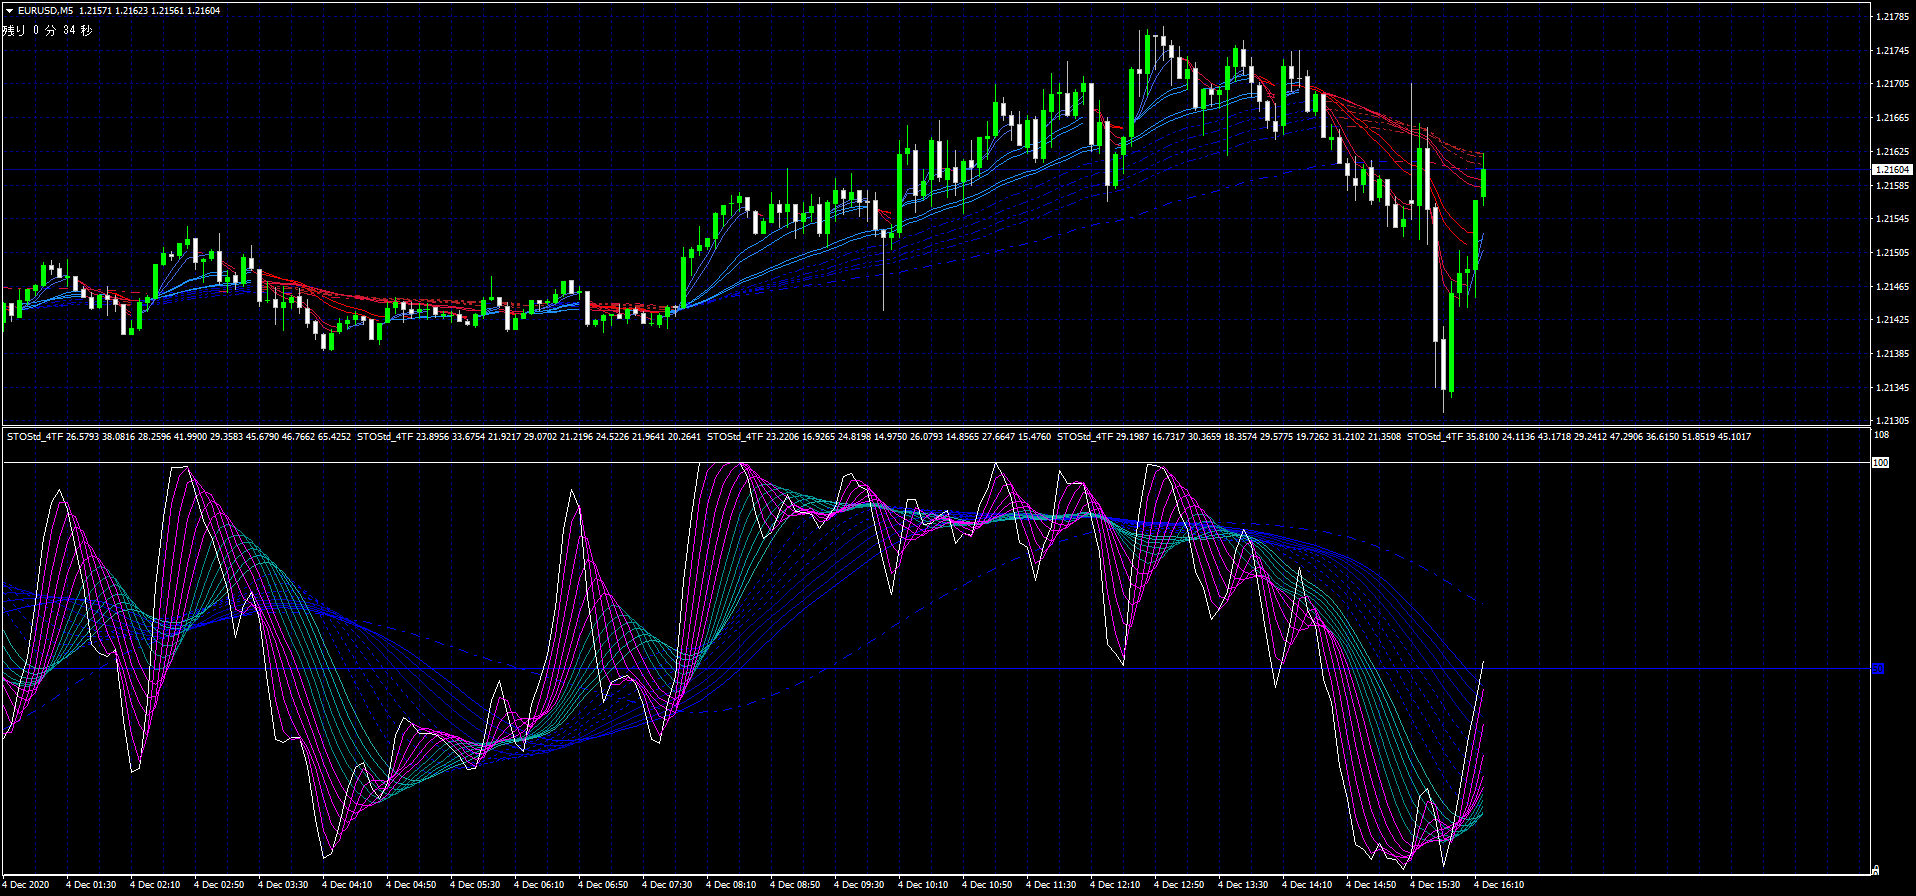Click the 1.21625 price scale label
The image size is (1916, 896).
coord(1893,152)
